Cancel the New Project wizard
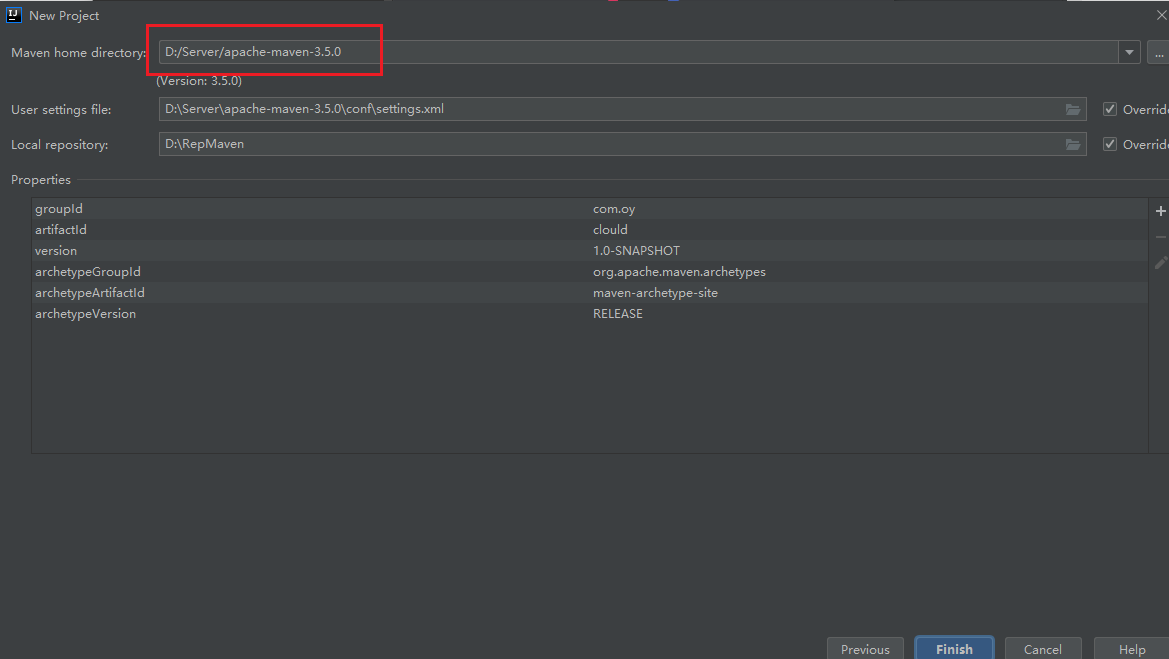1169x659 pixels. (1042, 649)
